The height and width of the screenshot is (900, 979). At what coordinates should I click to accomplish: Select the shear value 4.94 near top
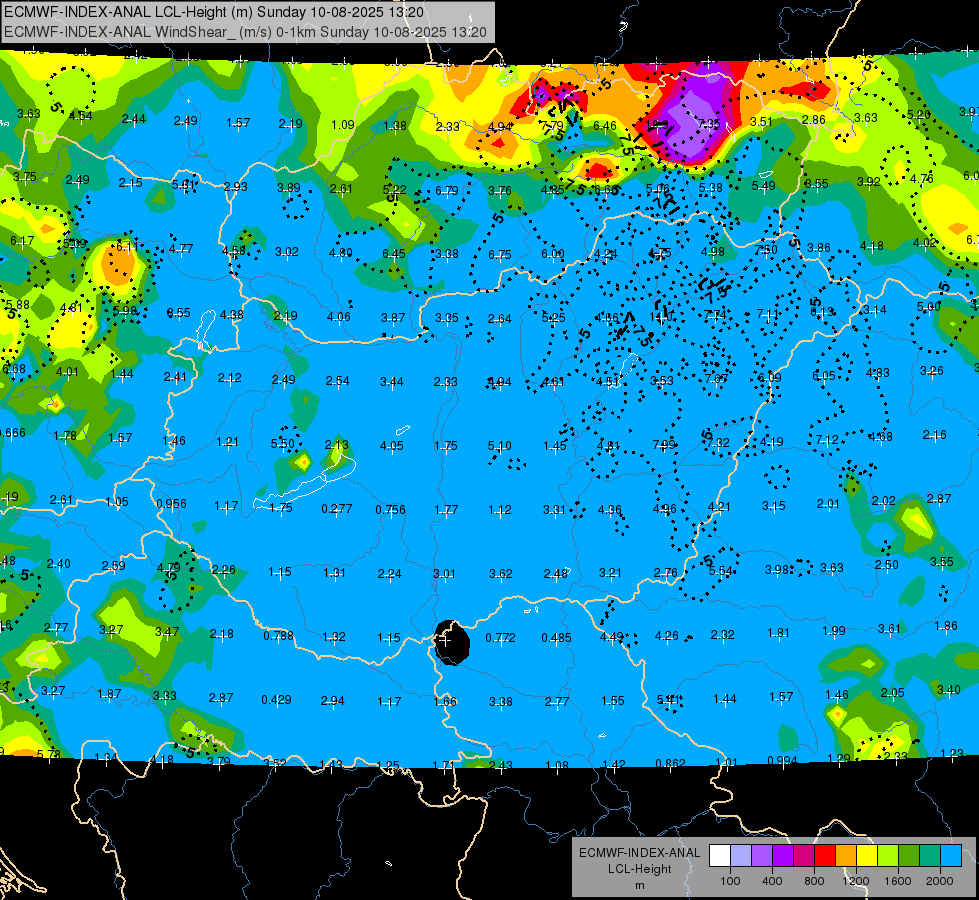pyautogui.click(x=499, y=127)
